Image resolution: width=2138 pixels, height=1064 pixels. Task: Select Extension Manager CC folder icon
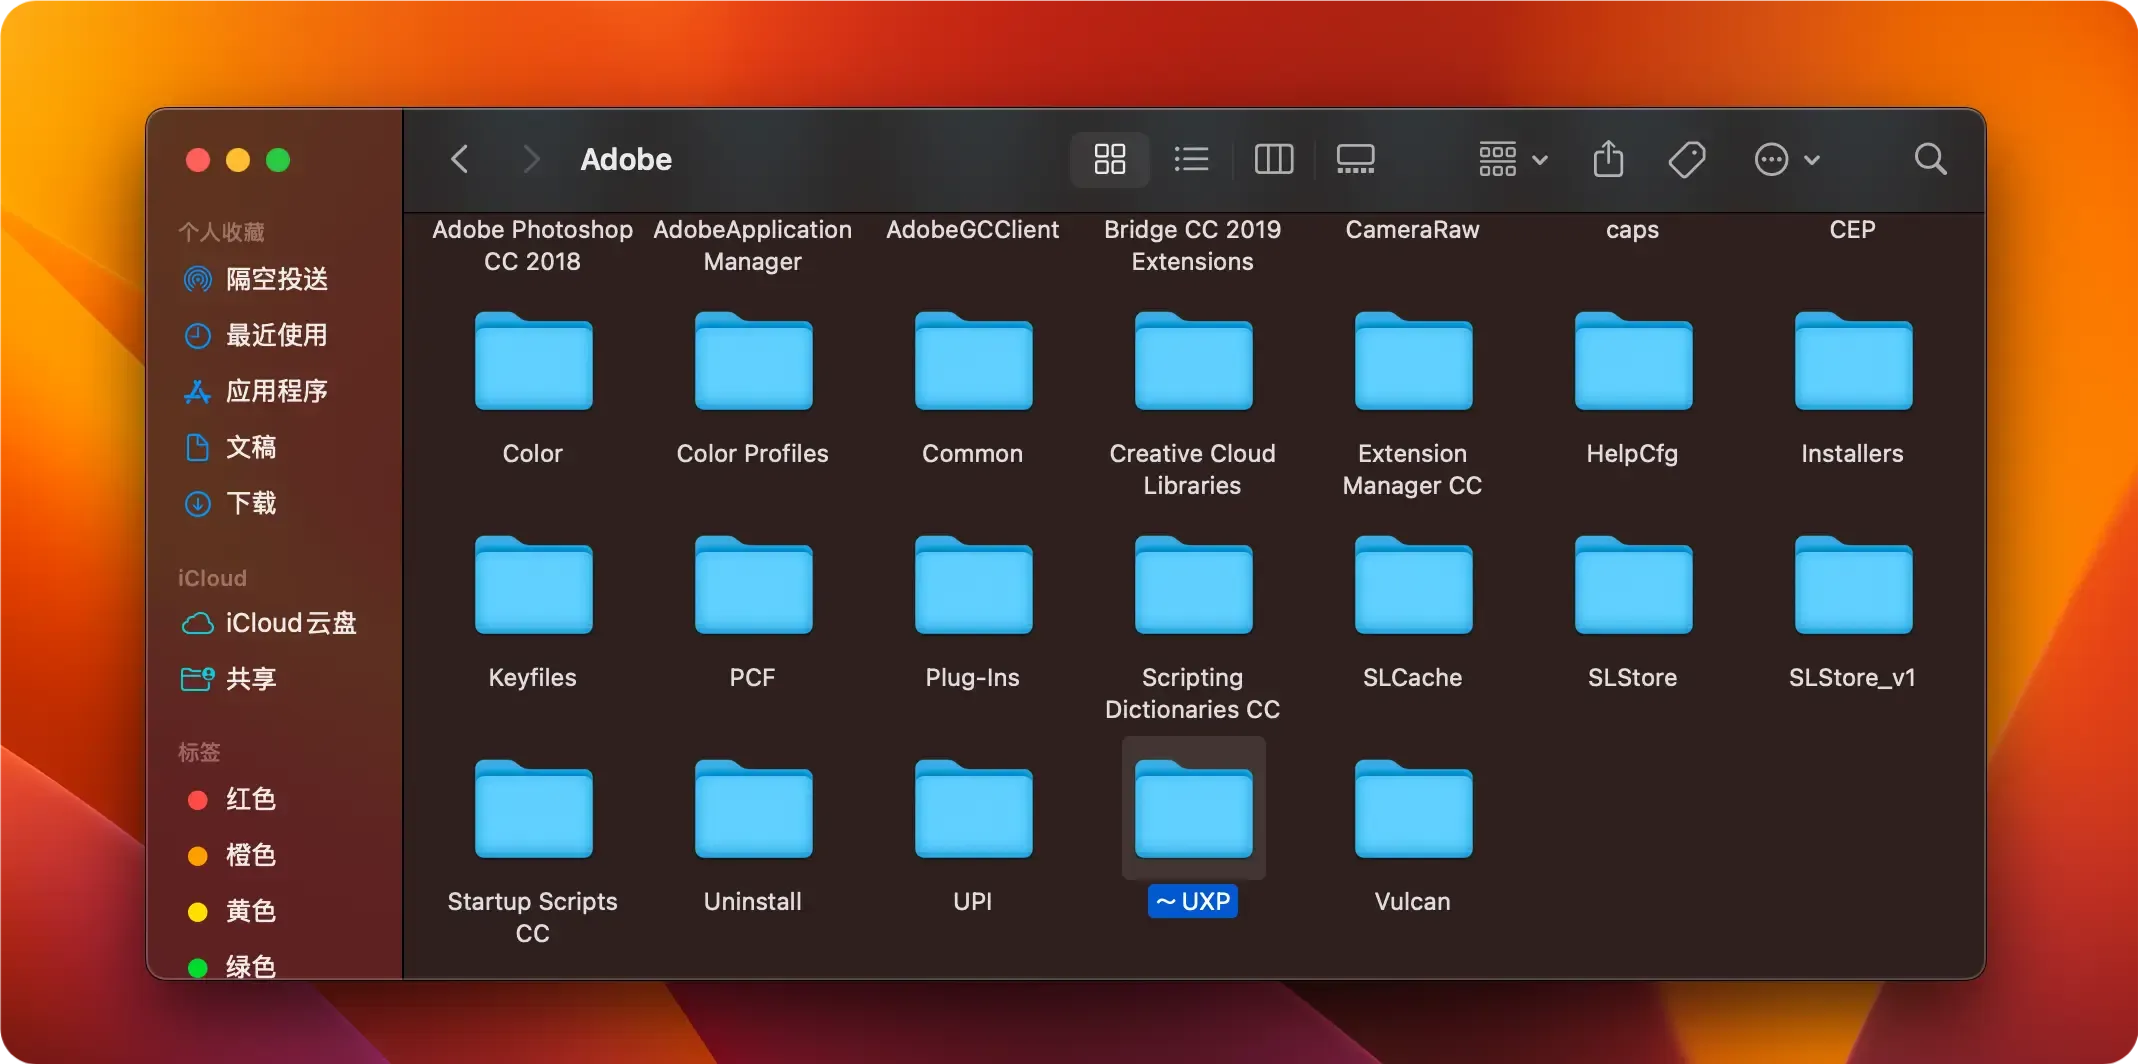click(x=1413, y=361)
